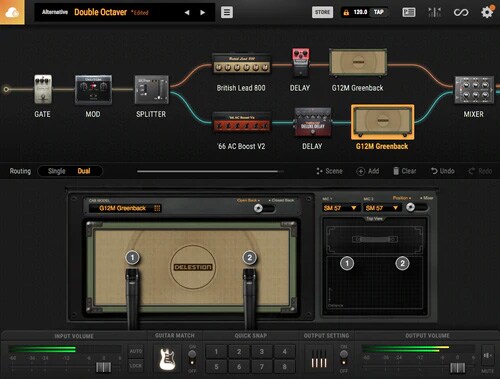500x379 pixels.
Task: Click the infinity looper icon
Action: [461, 13]
